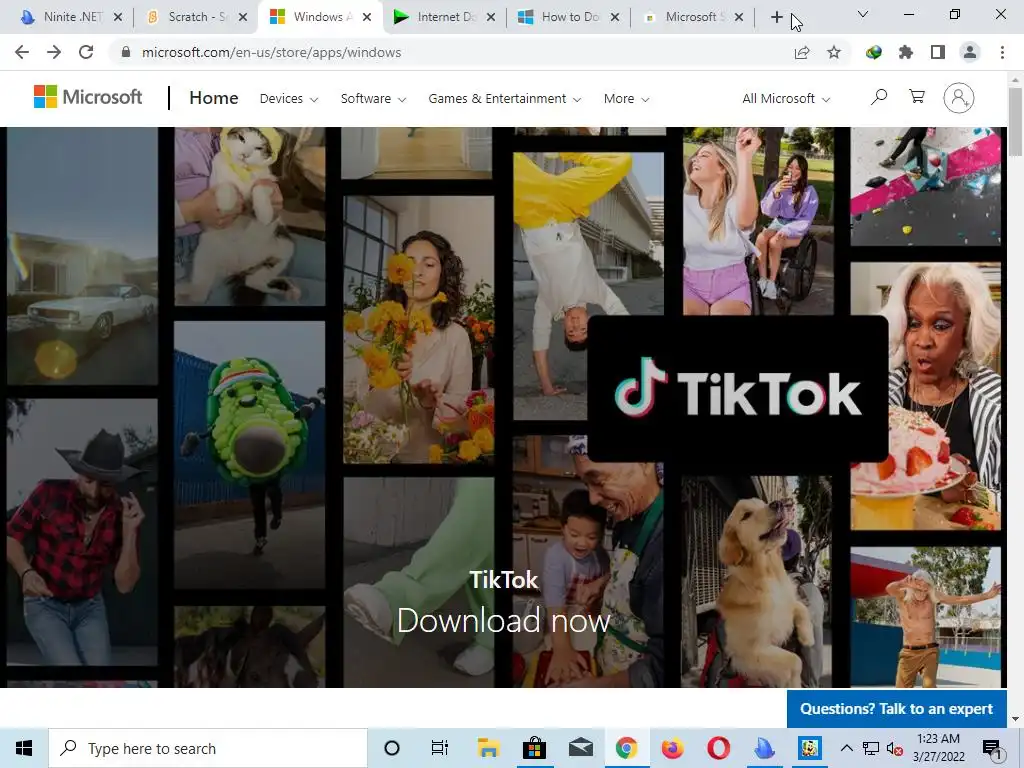Click the page vertical scrollbar thumb
1024x768 pixels.
(1015, 121)
